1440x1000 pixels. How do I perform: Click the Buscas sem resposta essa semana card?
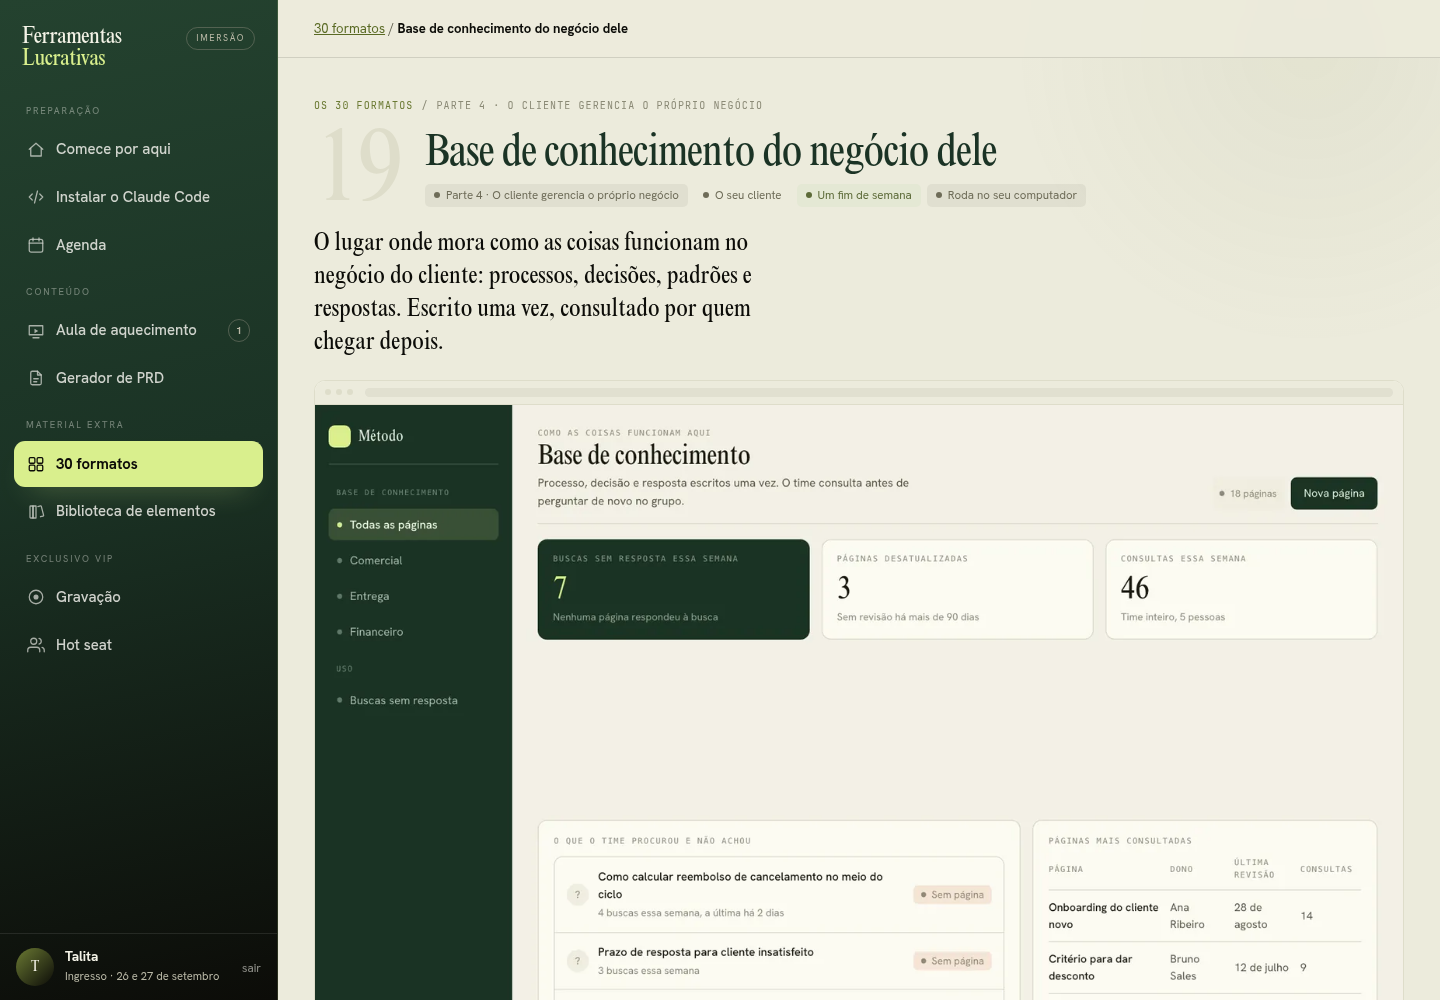pyautogui.click(x=673, y=589)
